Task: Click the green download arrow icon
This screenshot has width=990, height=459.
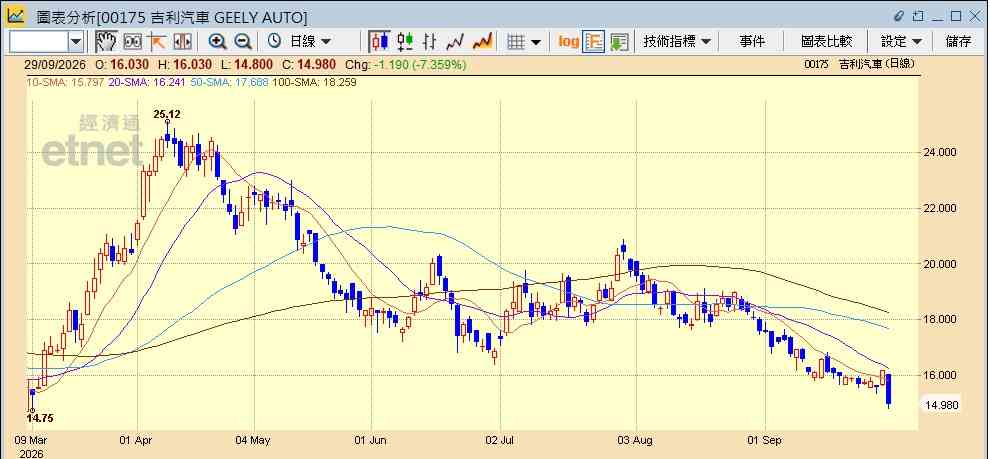Action: pyautogui.click(x=619, y=42)
